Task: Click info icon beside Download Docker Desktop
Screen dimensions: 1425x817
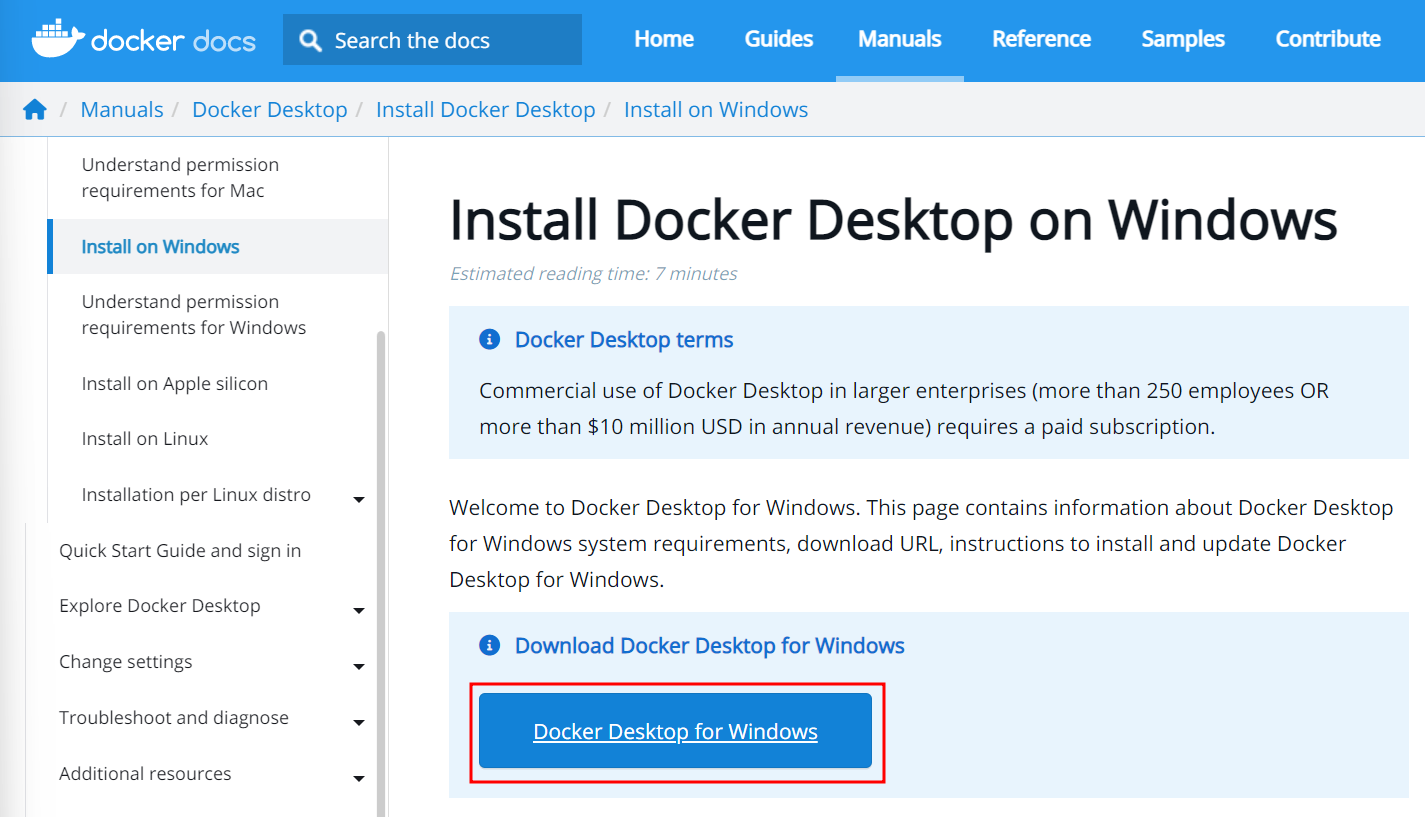Action: (x=489, y=646)
